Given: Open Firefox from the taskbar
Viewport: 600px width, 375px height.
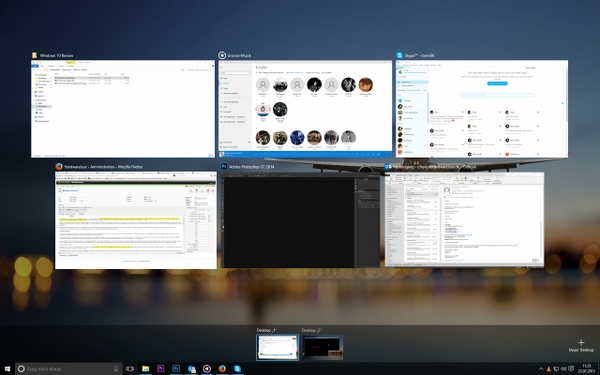Looking at the screenshot, I should [222, 369].
